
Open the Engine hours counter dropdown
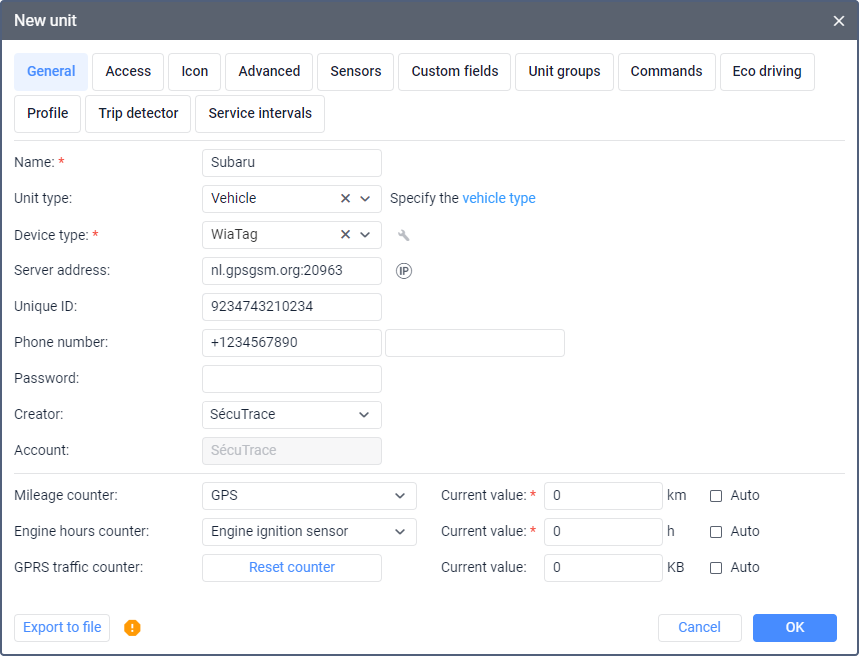(x=400, y=531)
